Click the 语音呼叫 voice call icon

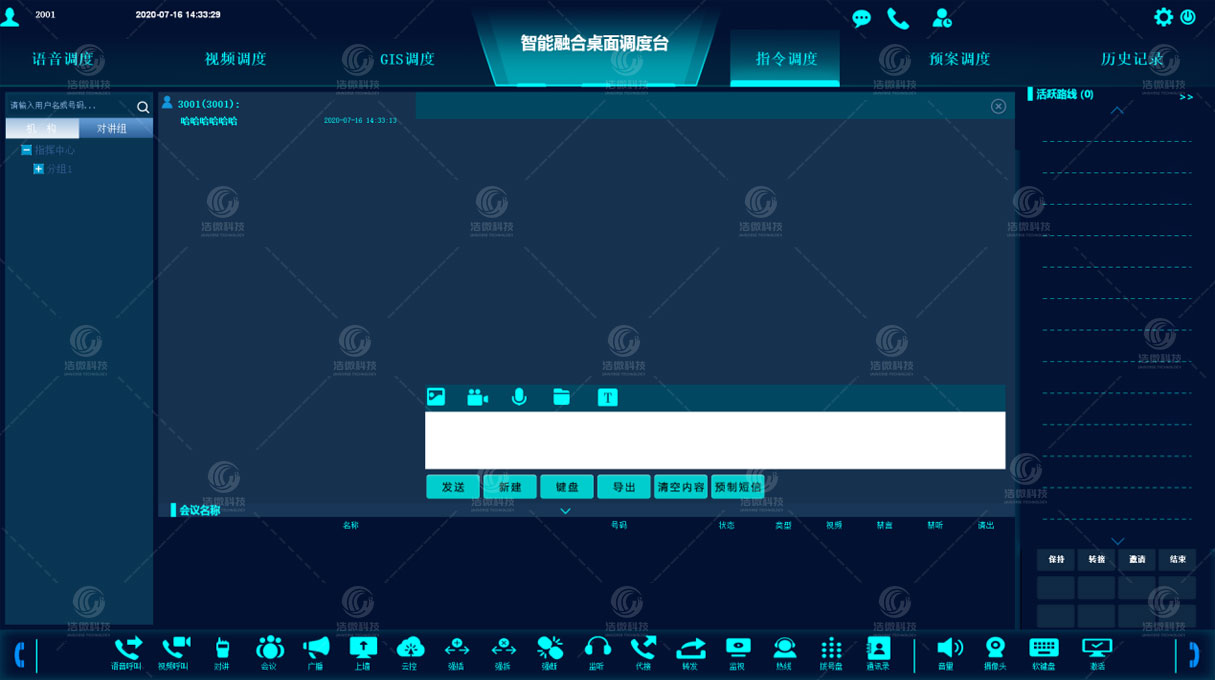pyautogui.click(x=127, y=649)
